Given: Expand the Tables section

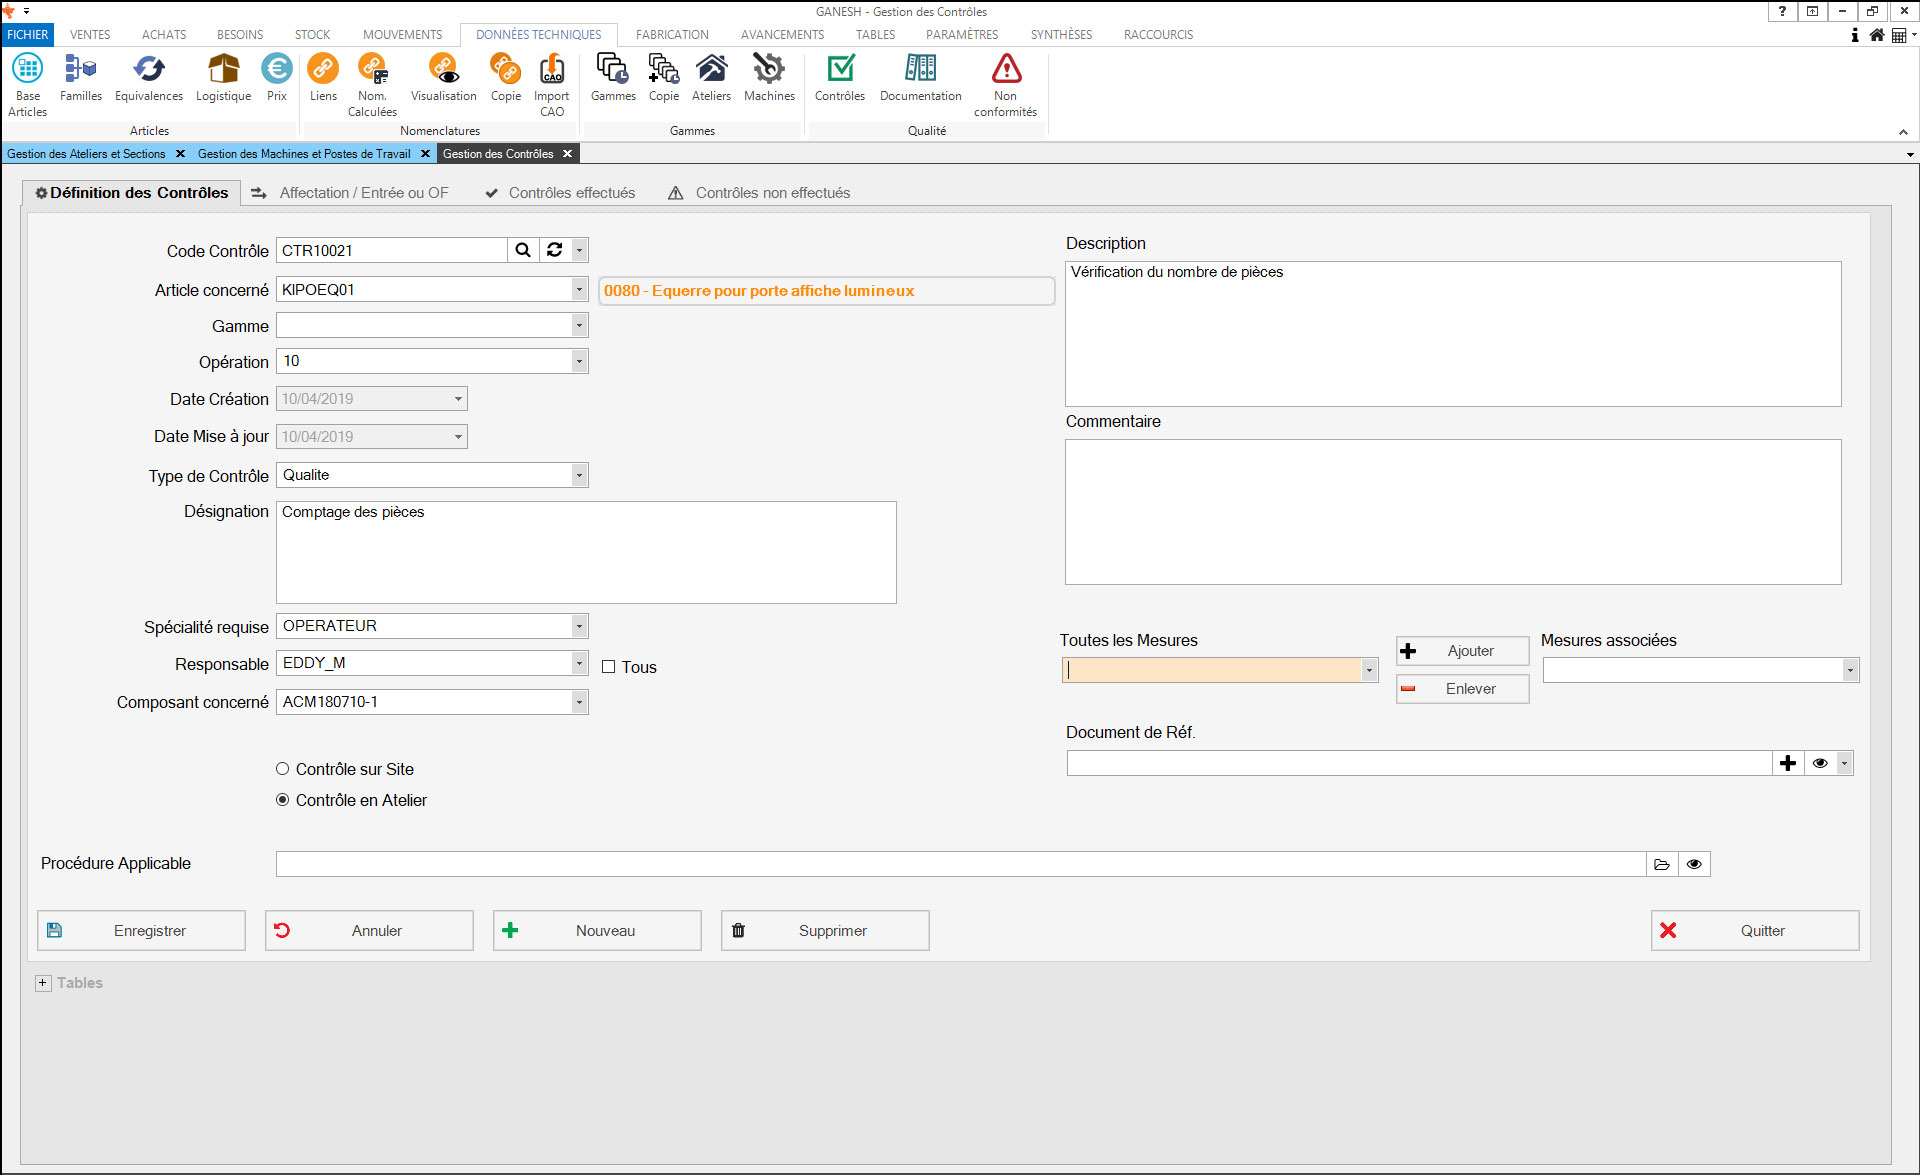Looking at the screenshot, I should click(x=43, y=983).
